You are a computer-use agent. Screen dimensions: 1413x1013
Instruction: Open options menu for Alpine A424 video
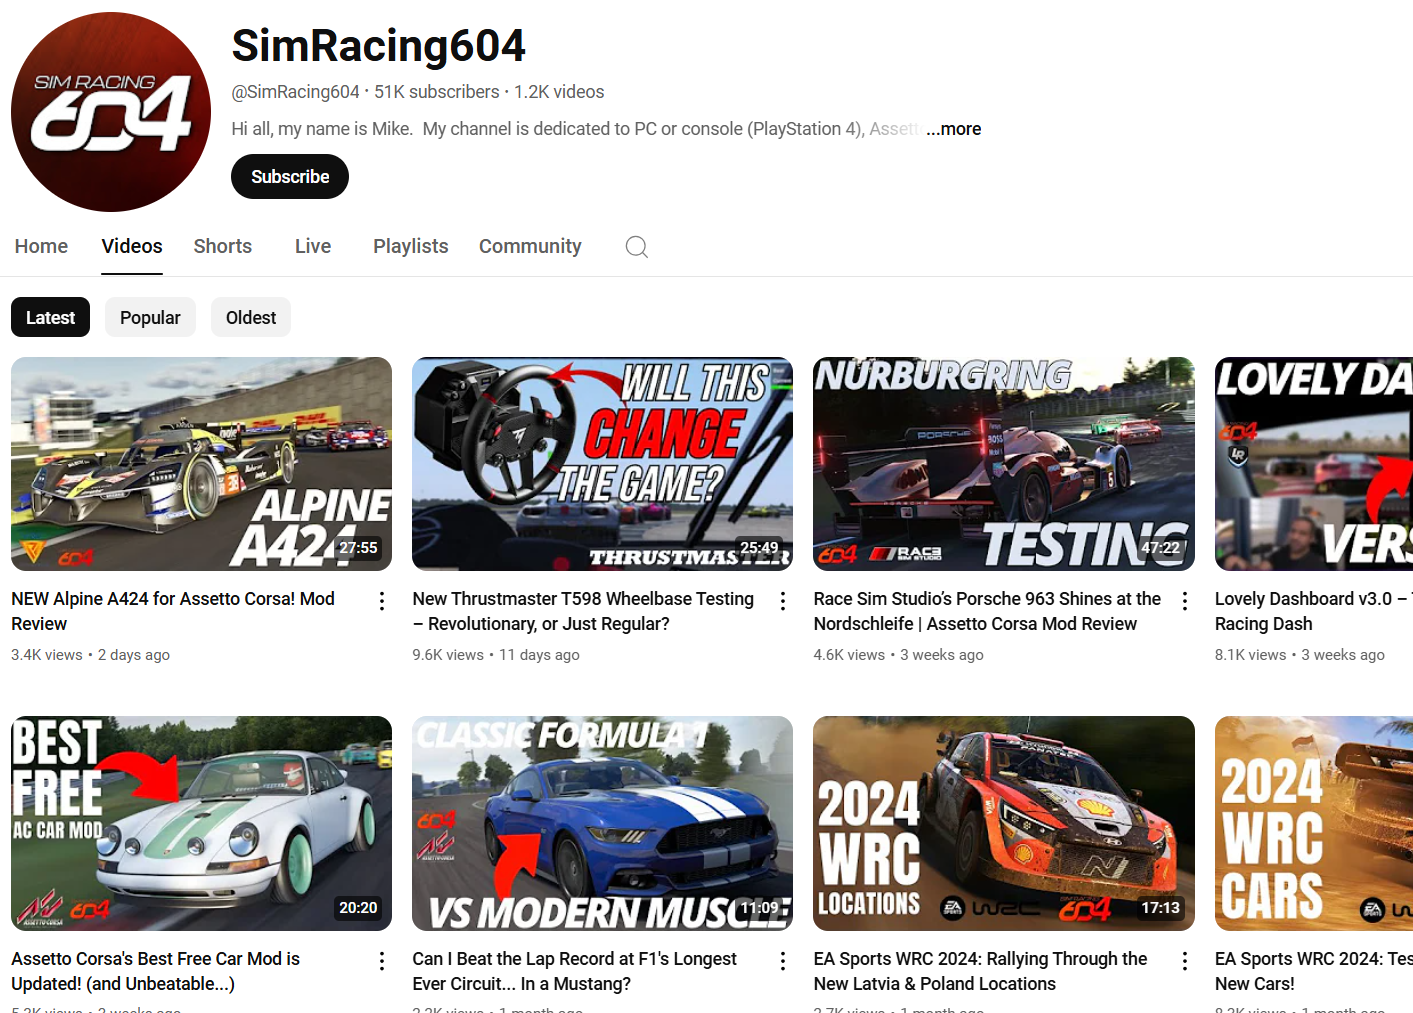[382, 601]
